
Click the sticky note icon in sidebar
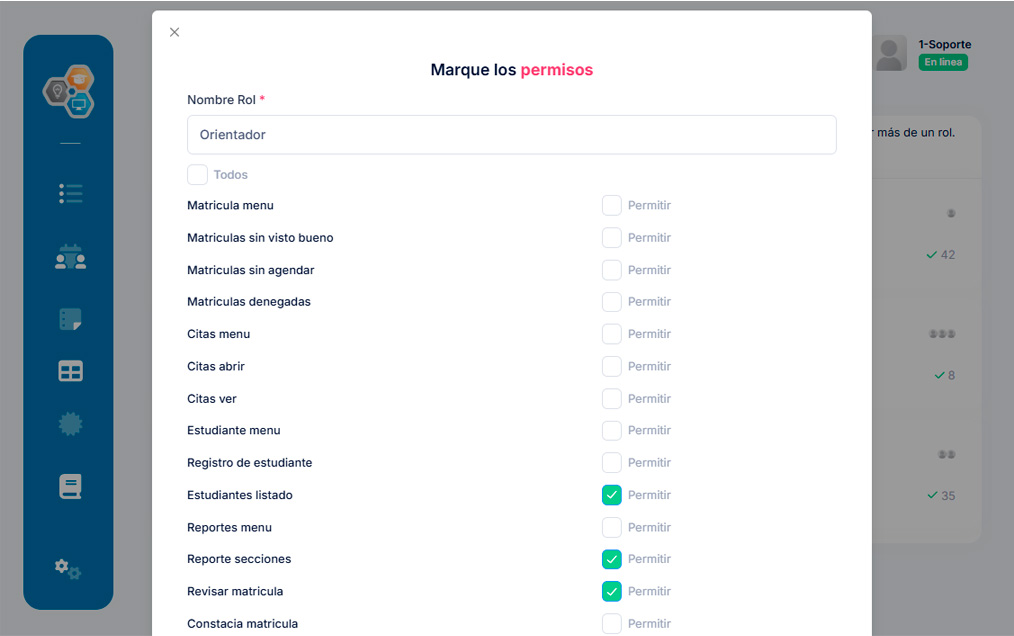click(70, 320)
